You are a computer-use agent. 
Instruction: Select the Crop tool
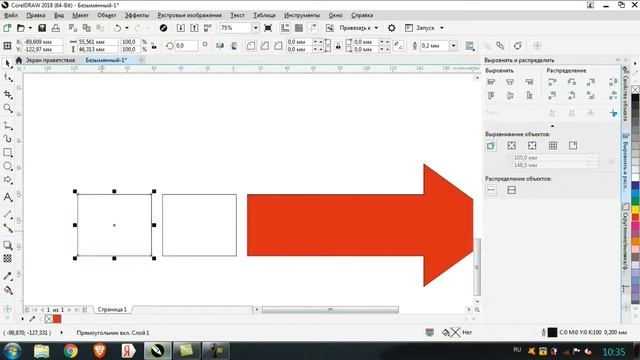7,94
